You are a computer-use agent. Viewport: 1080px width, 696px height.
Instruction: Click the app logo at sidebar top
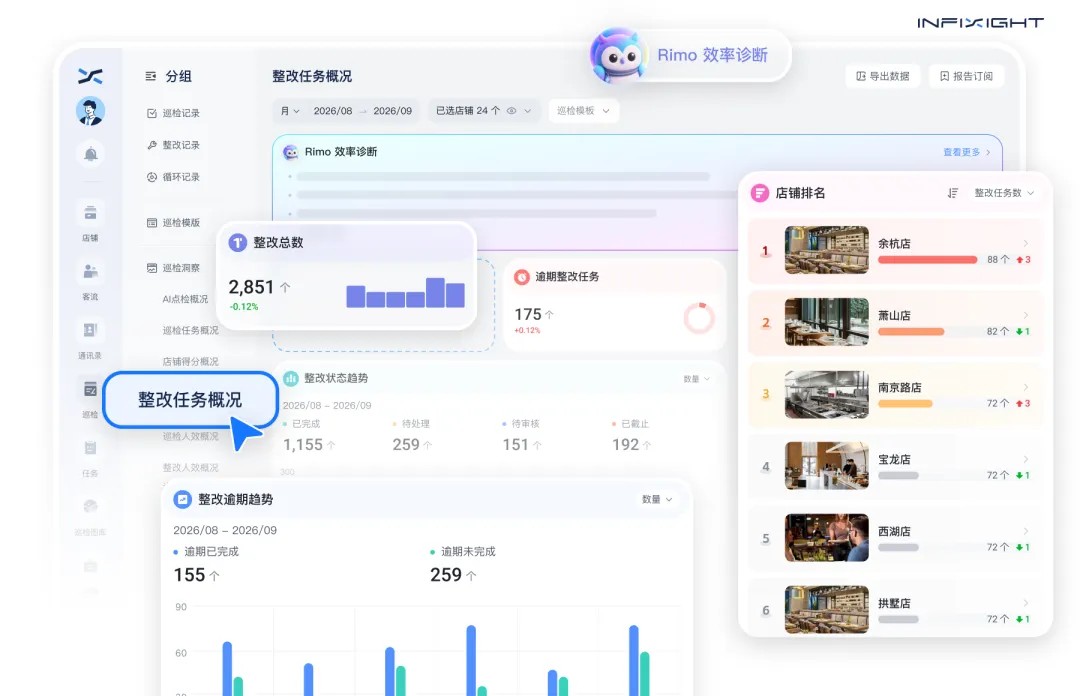click(x=90, y=76)
